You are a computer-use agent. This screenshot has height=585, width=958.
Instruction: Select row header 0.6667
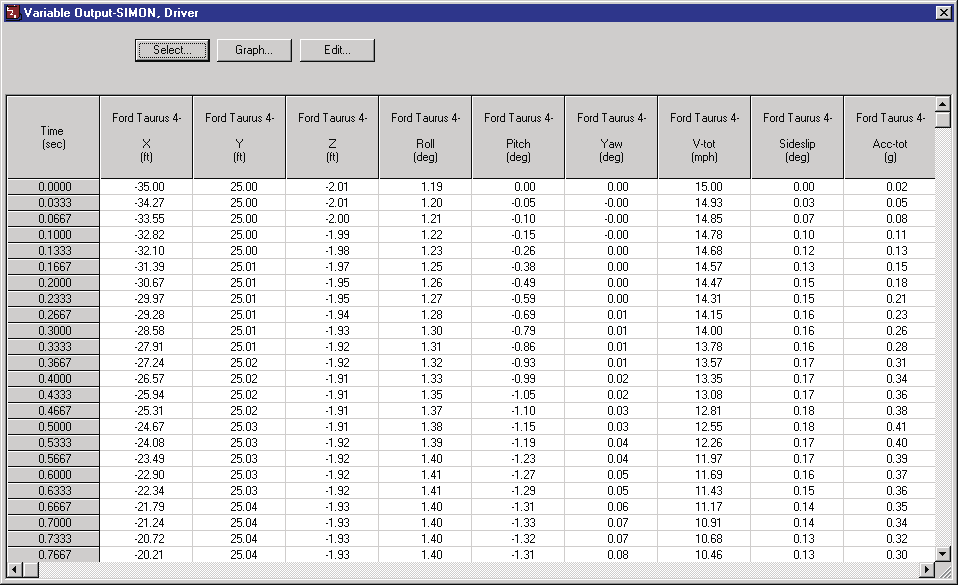click(x=53, y=507)
